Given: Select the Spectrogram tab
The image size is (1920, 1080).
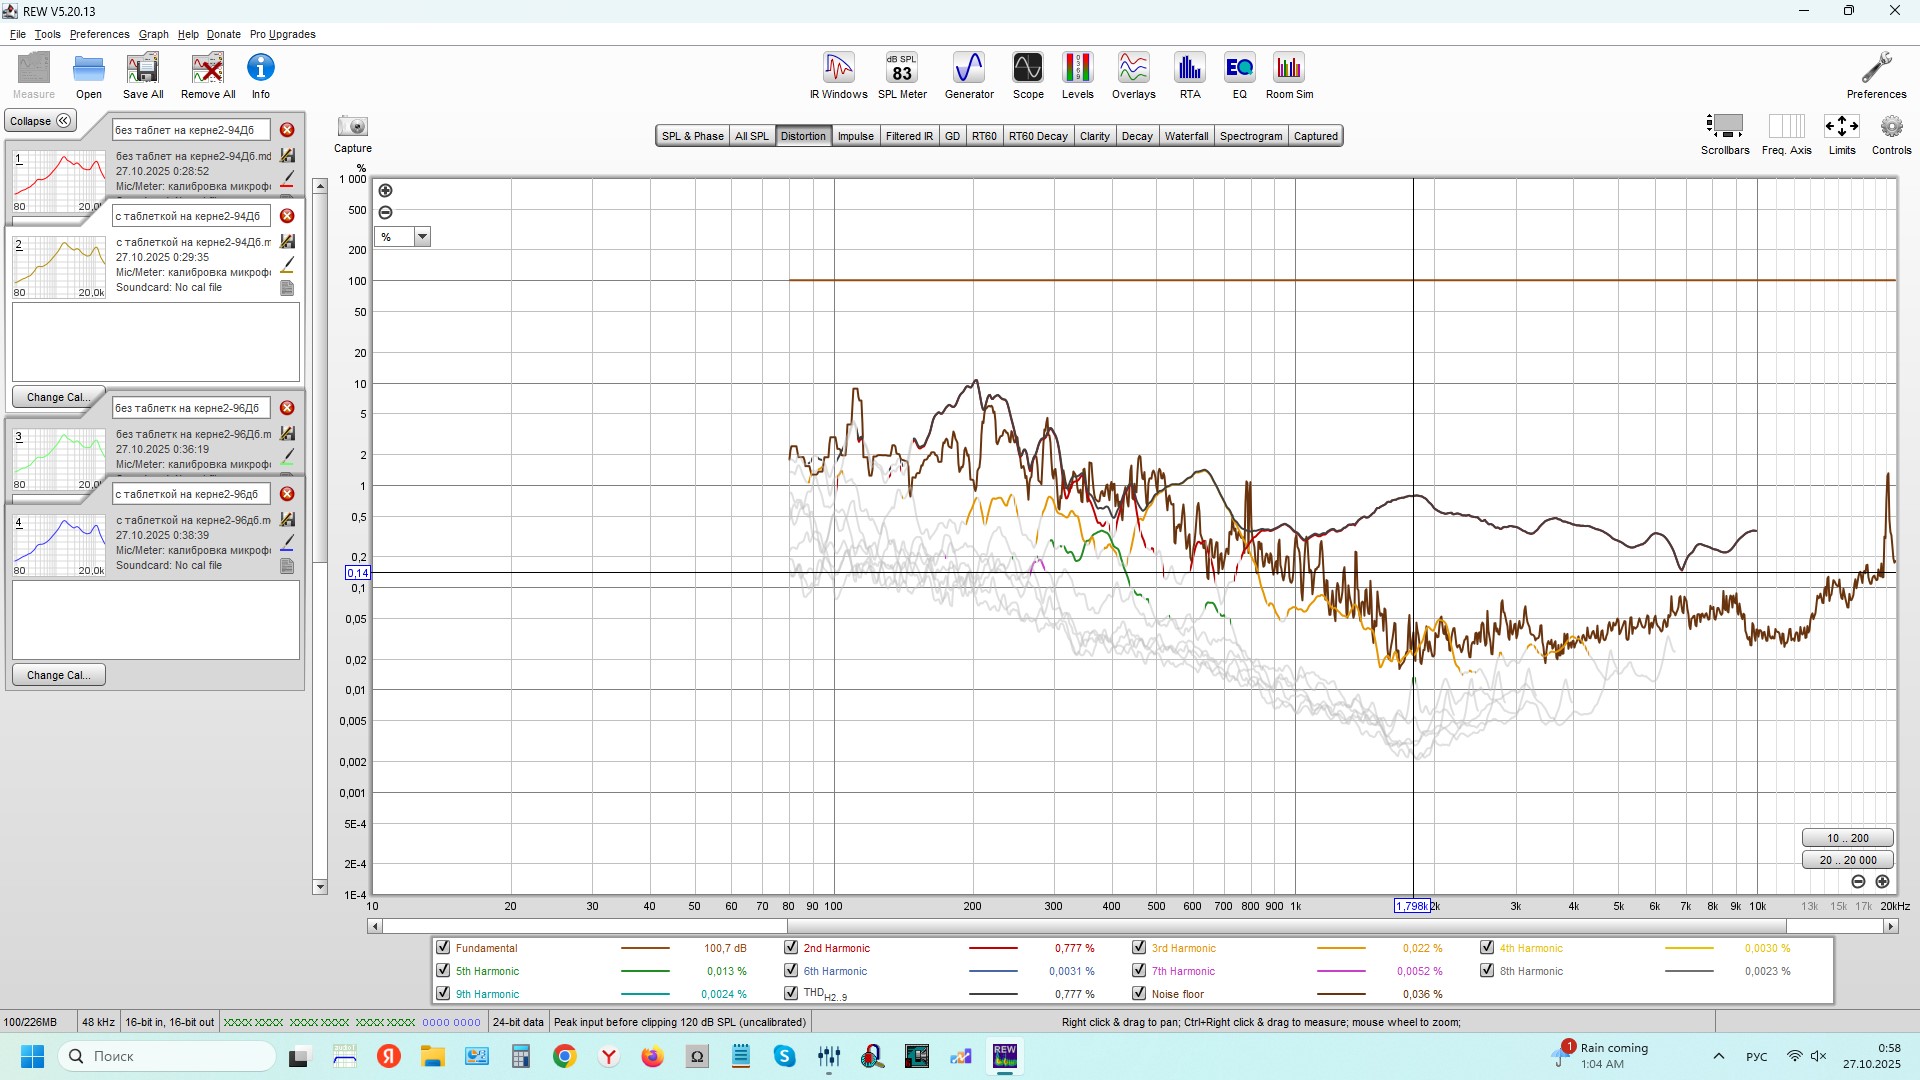Looking at the screenshot, I should [x=1250, y=136].
